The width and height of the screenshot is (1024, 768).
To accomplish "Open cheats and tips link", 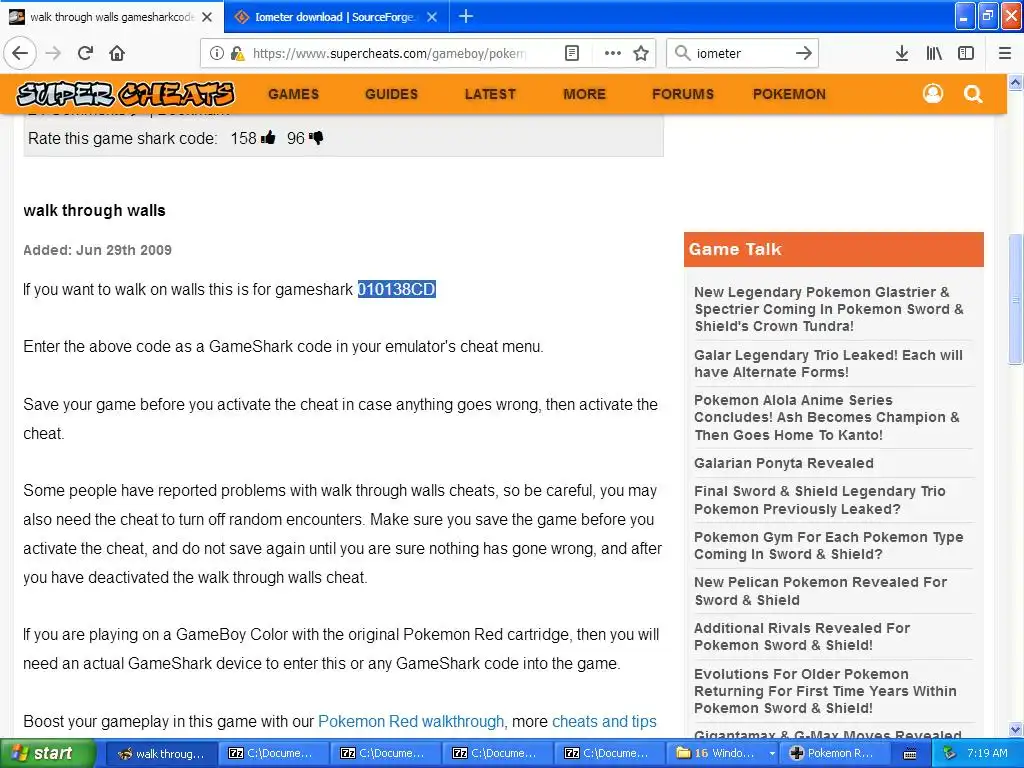I will point(604,721).
